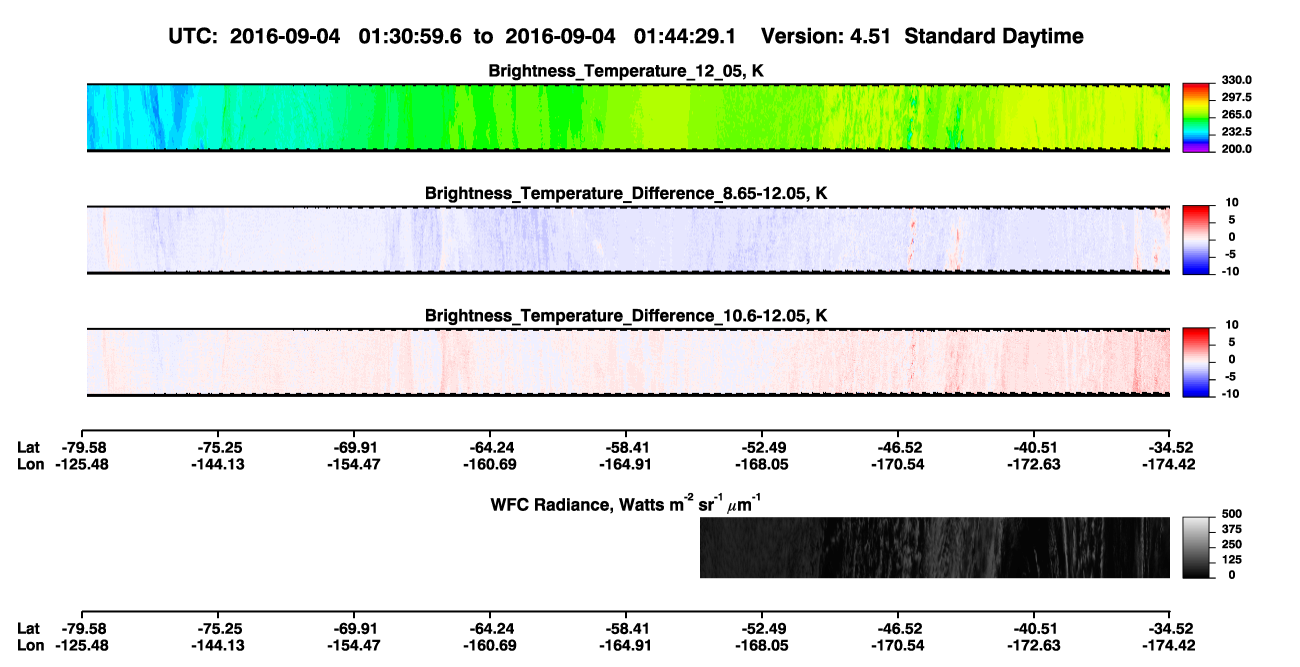This screenshot has height=667, width=1300.
Task: Click latitude "-46.52" on the axis above WFC Radiance
Action: click(898, 447)
